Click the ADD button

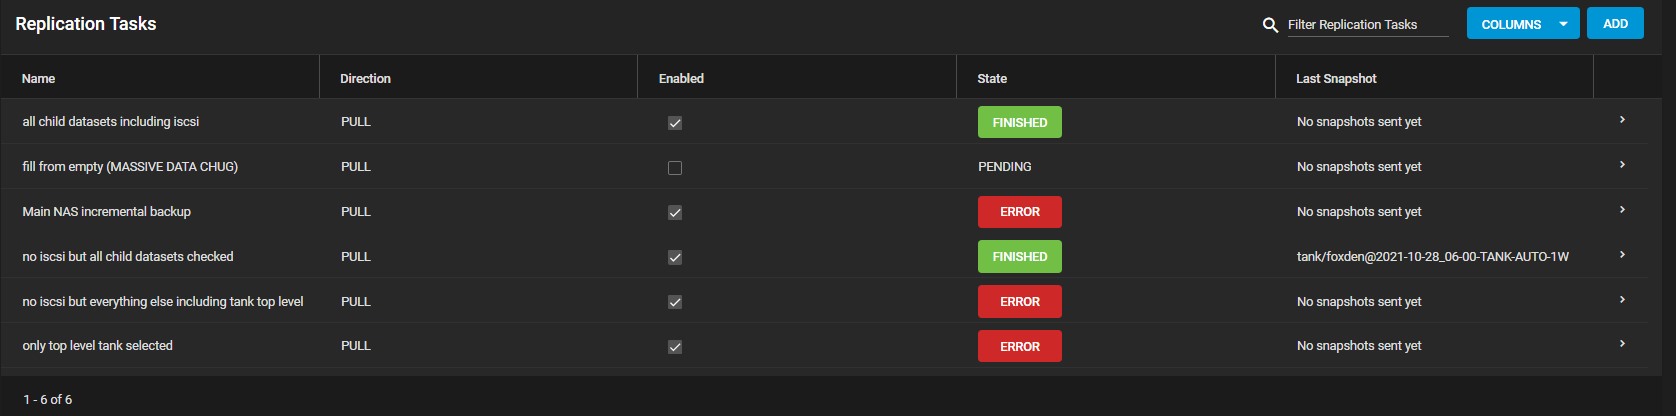click(1615, 23)
